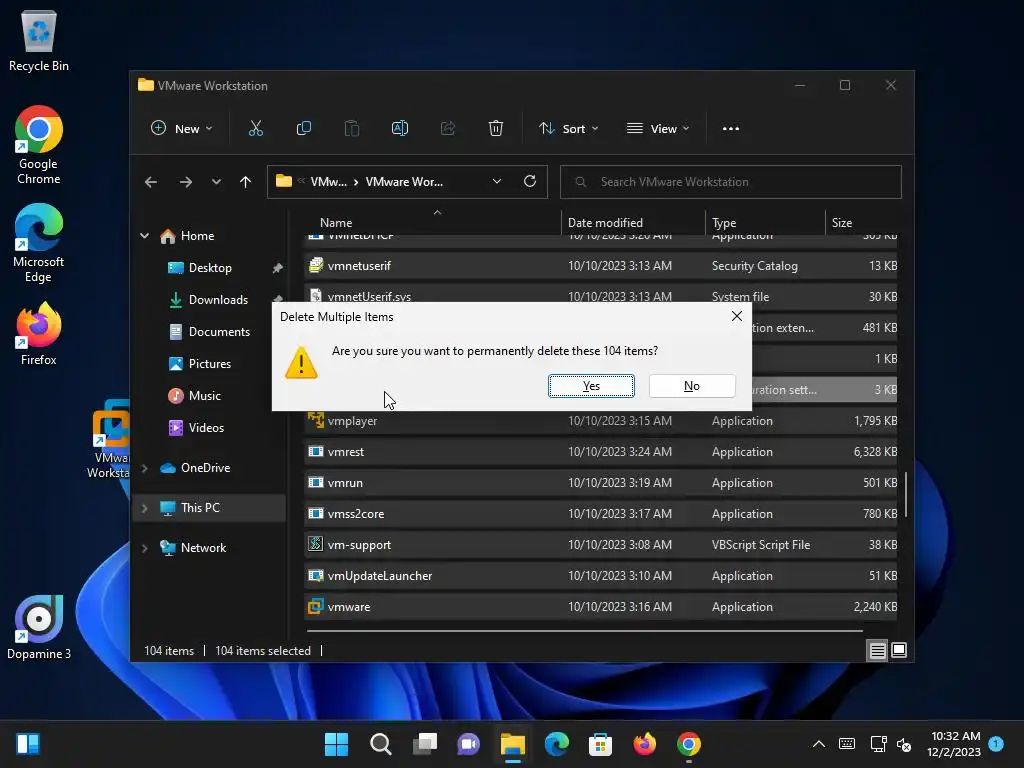Screen dimensions: 1024x768
Task: Select the vmplayer application file
Action: tap(600, 421)
